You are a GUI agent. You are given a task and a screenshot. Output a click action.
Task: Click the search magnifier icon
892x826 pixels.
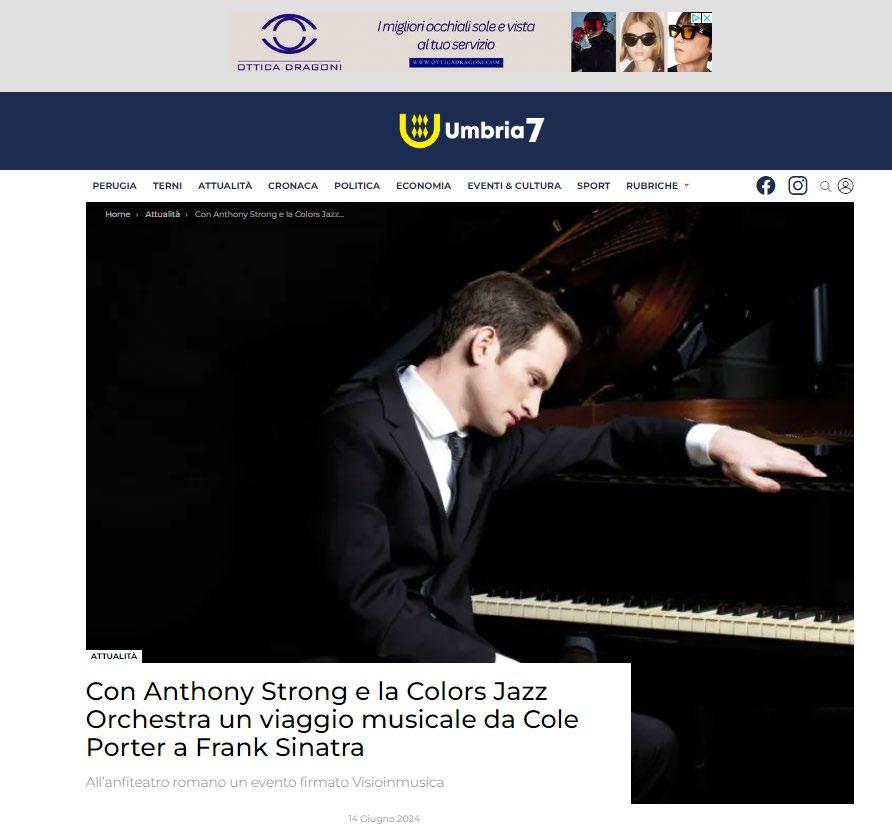coord(825,186)
